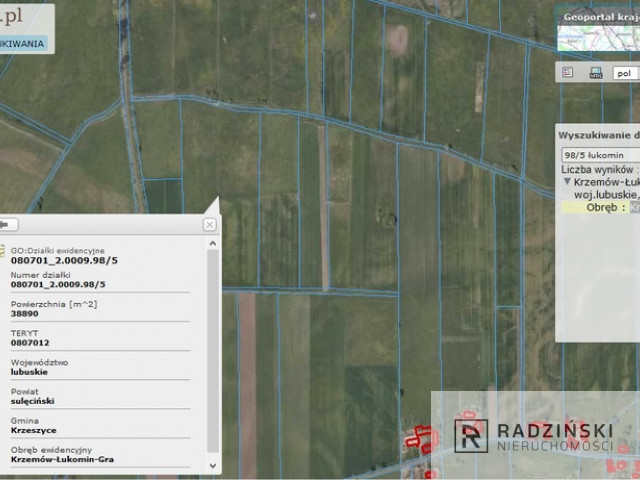Focus the '98/5 łukomin' search field

coord(600,155)
